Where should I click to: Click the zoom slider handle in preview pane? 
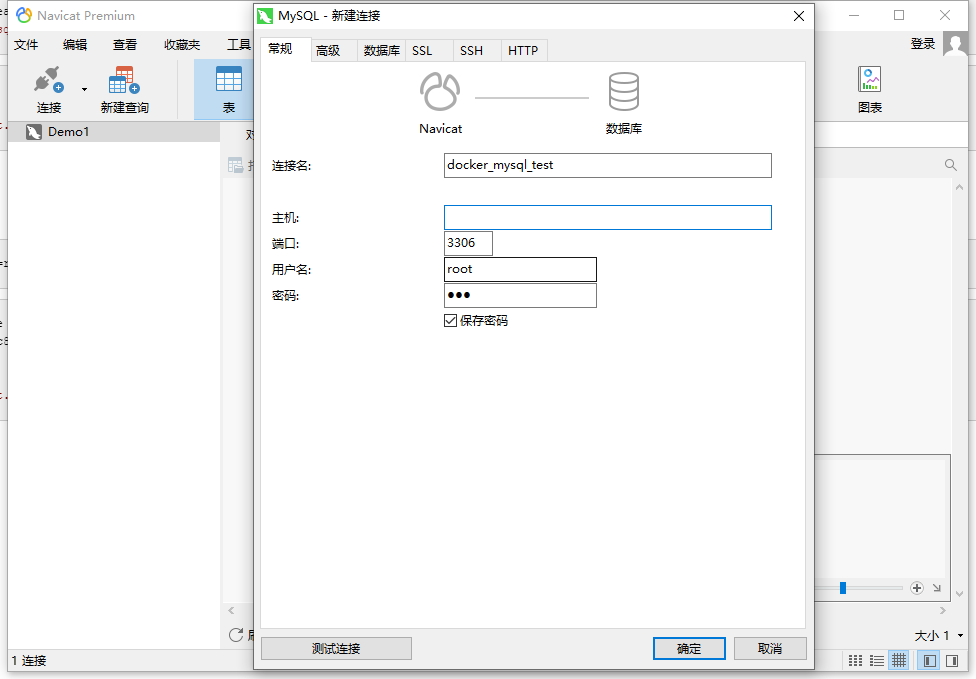tap(843, 588)
